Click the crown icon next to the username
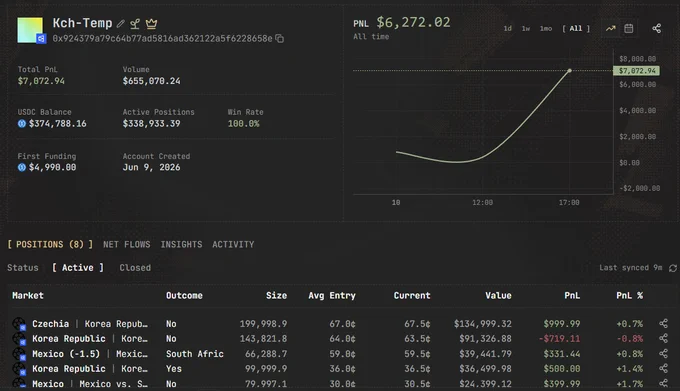Screen dimensions: 680x391 coord(151,23)
